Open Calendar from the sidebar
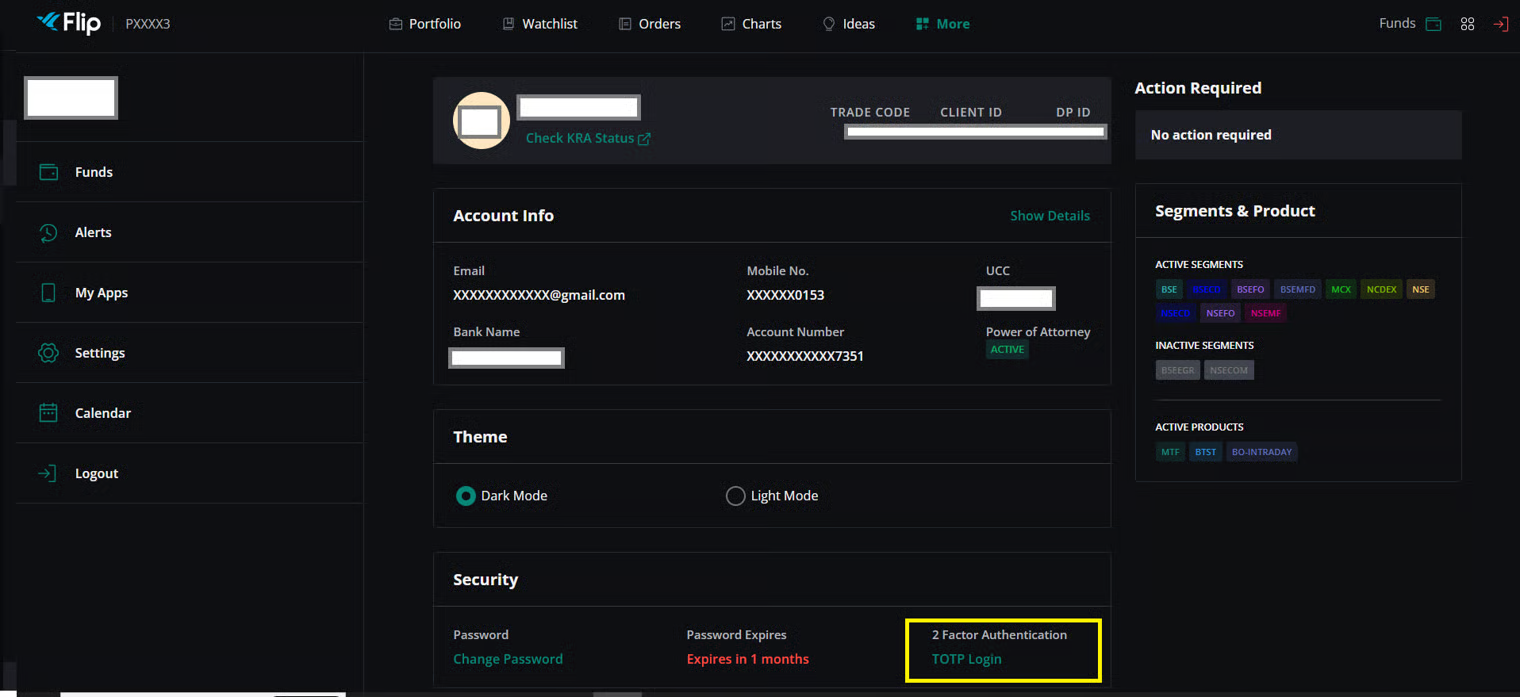Image resolution: width=1520 pixels, height=697 pixels. 102,413
